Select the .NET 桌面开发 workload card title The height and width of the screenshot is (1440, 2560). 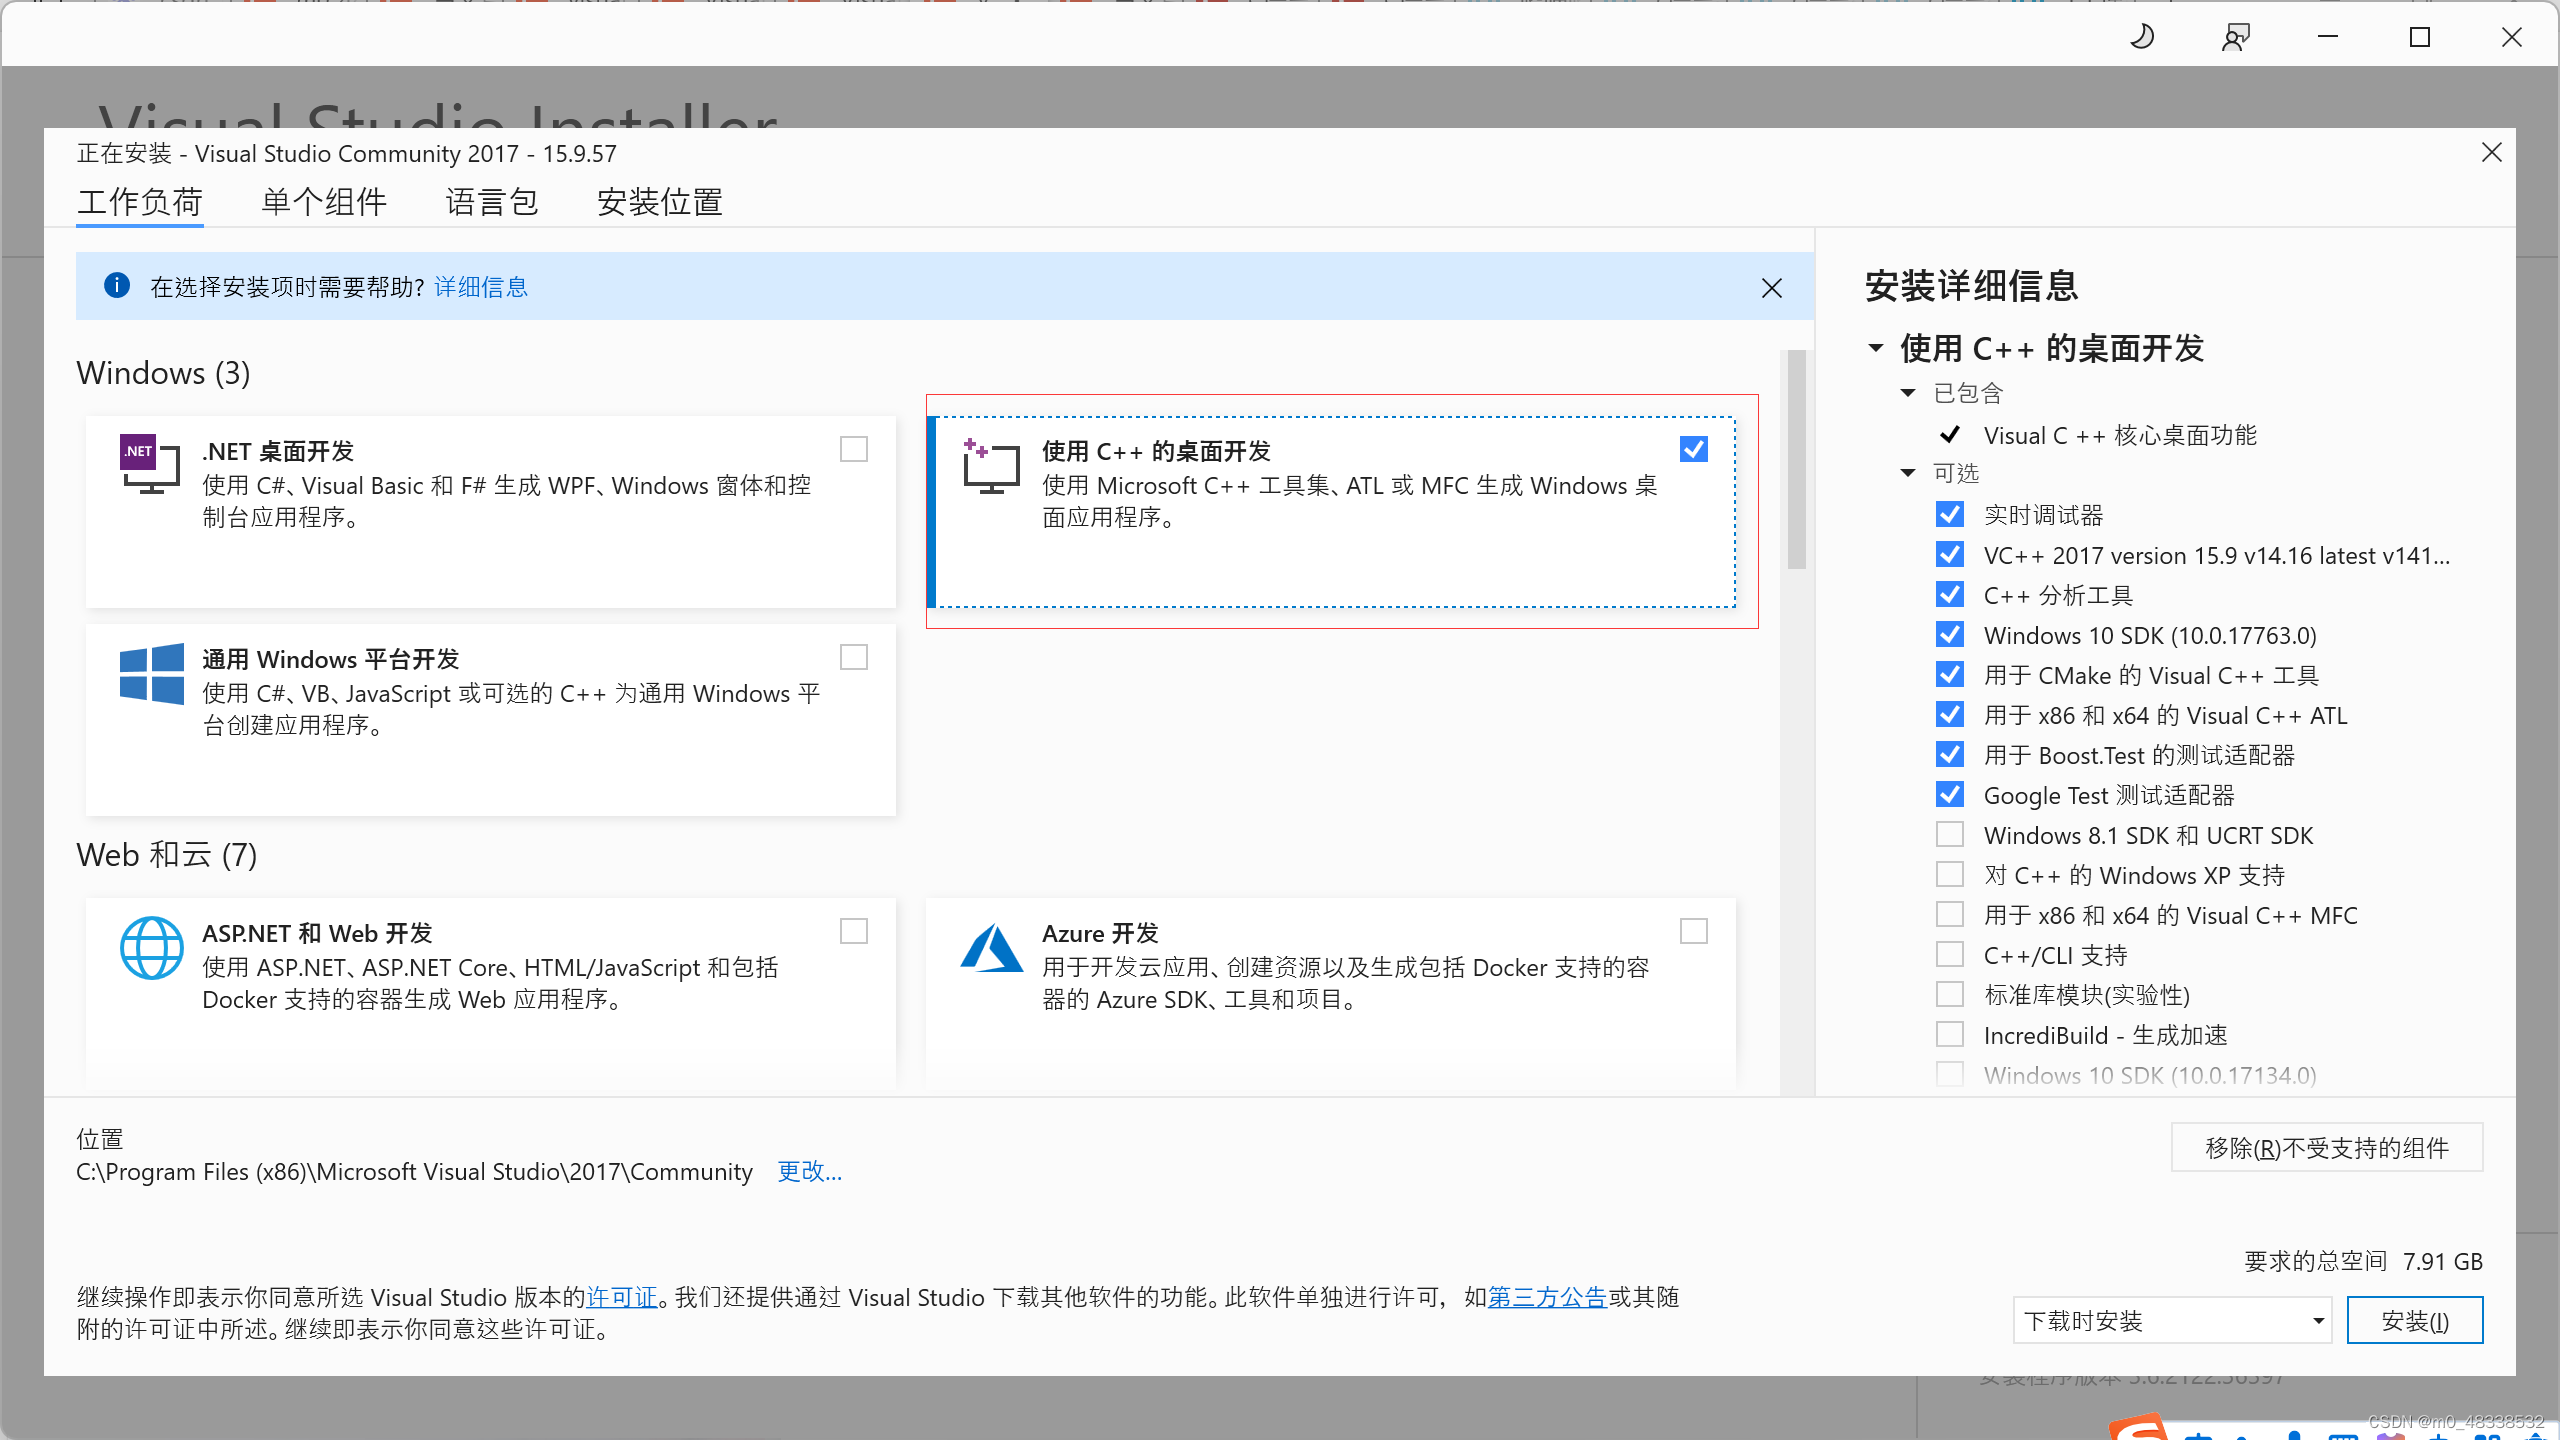click(x=278, y=451)
